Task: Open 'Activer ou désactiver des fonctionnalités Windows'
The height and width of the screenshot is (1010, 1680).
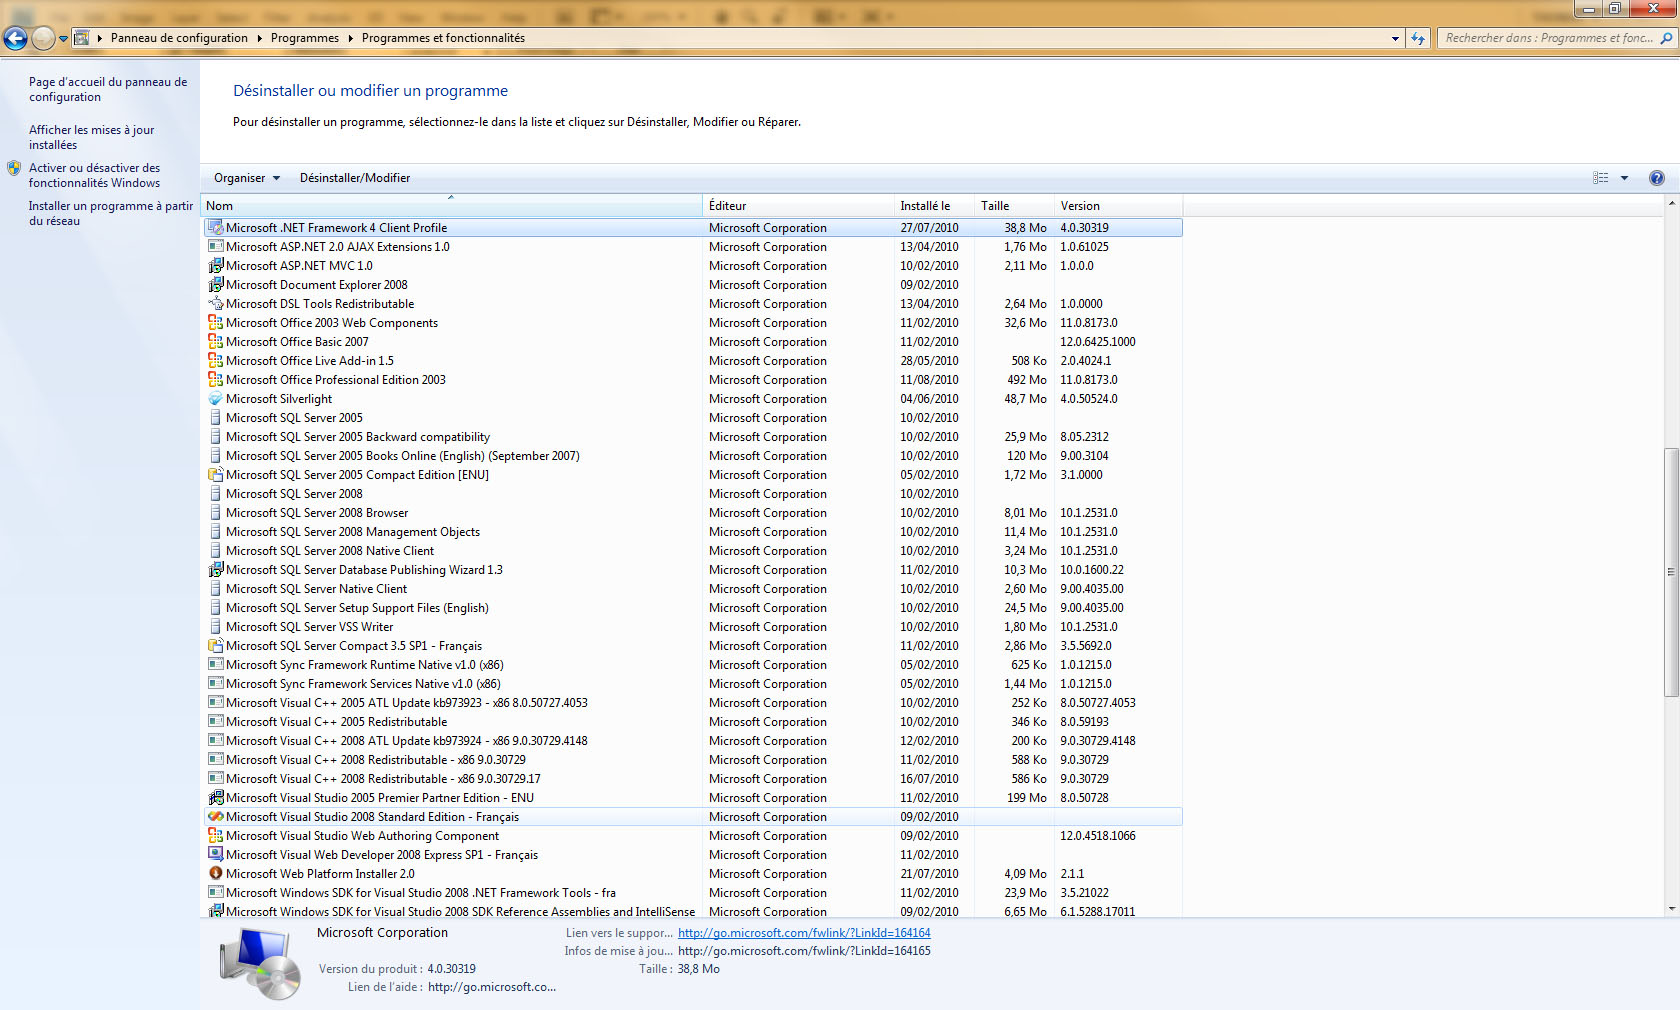Action: pos(94,175)
